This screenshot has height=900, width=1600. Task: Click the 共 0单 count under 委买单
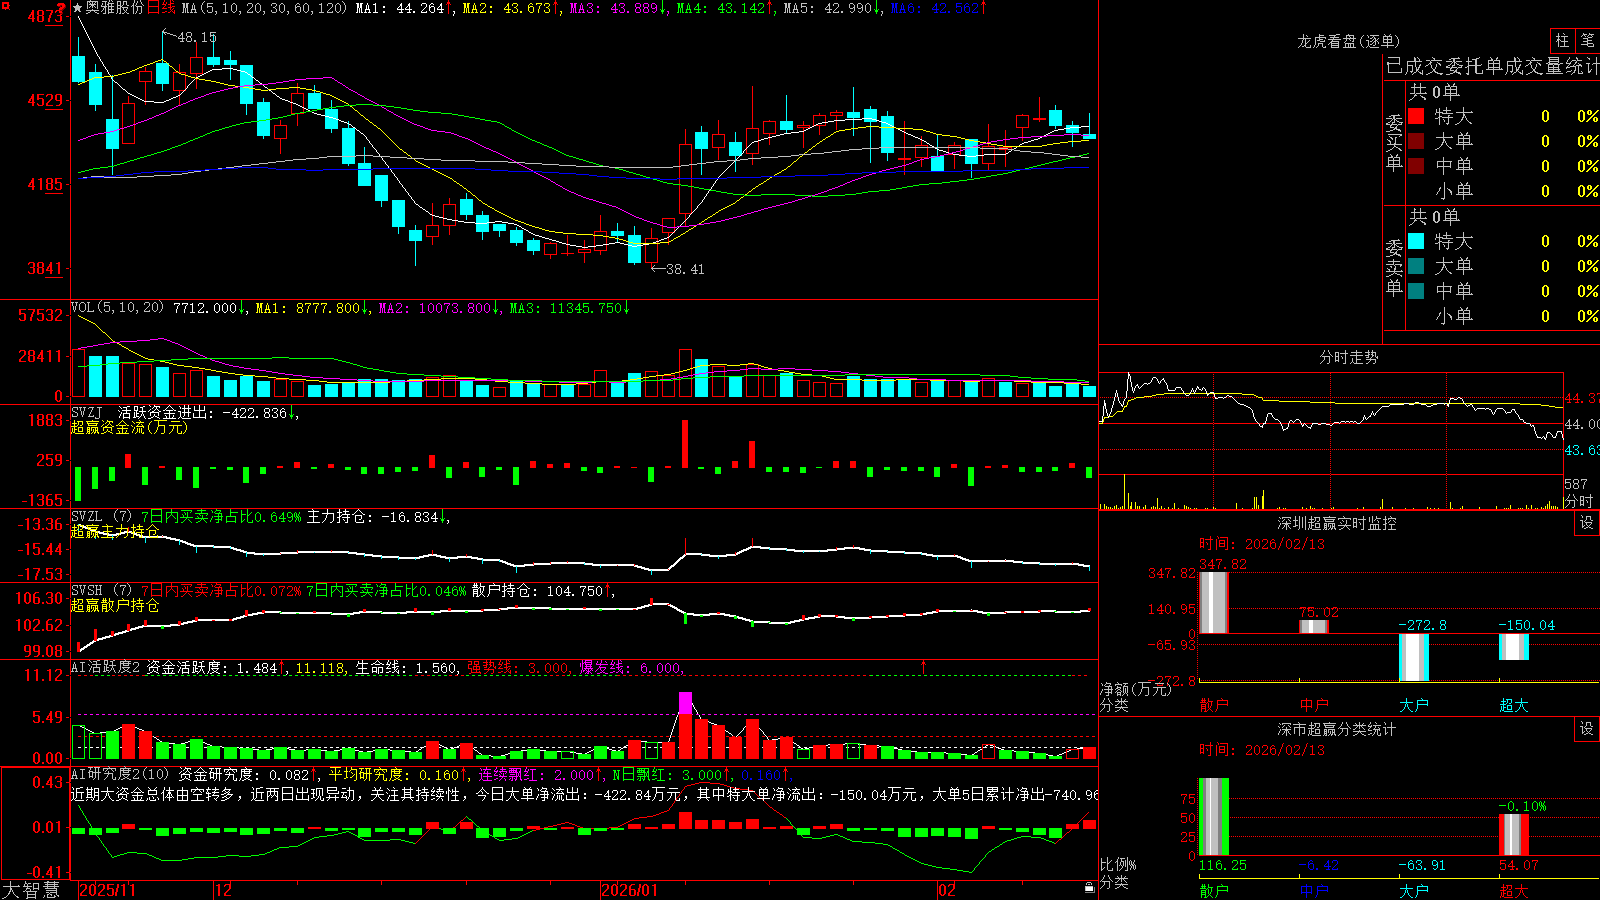click(x=1434, y=92)
